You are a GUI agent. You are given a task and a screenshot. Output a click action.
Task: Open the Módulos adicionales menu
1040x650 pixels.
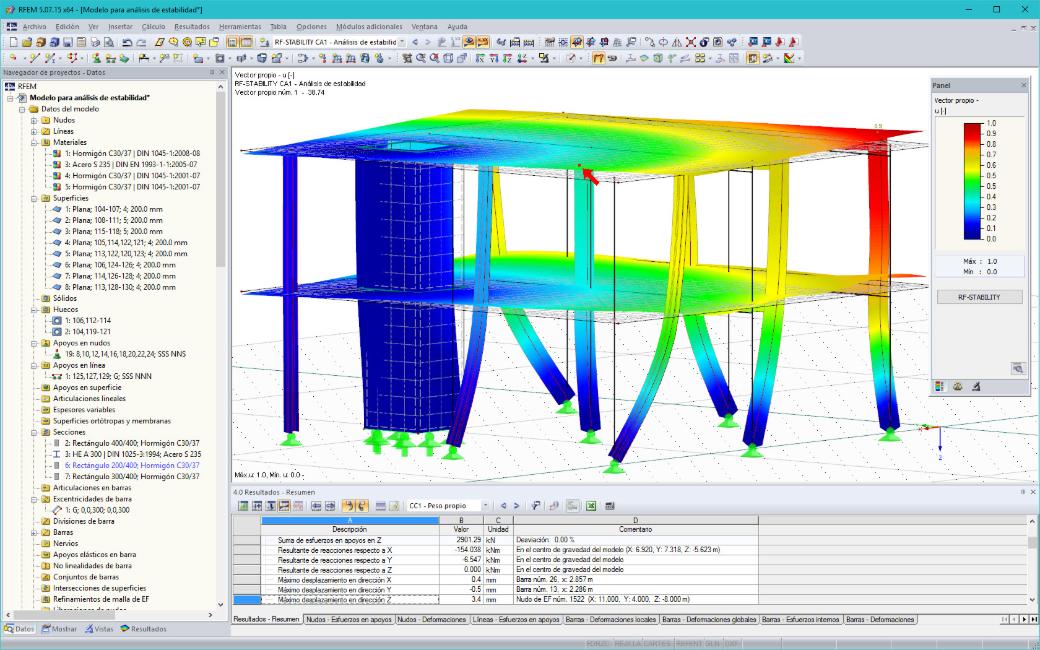pos(369,27)
